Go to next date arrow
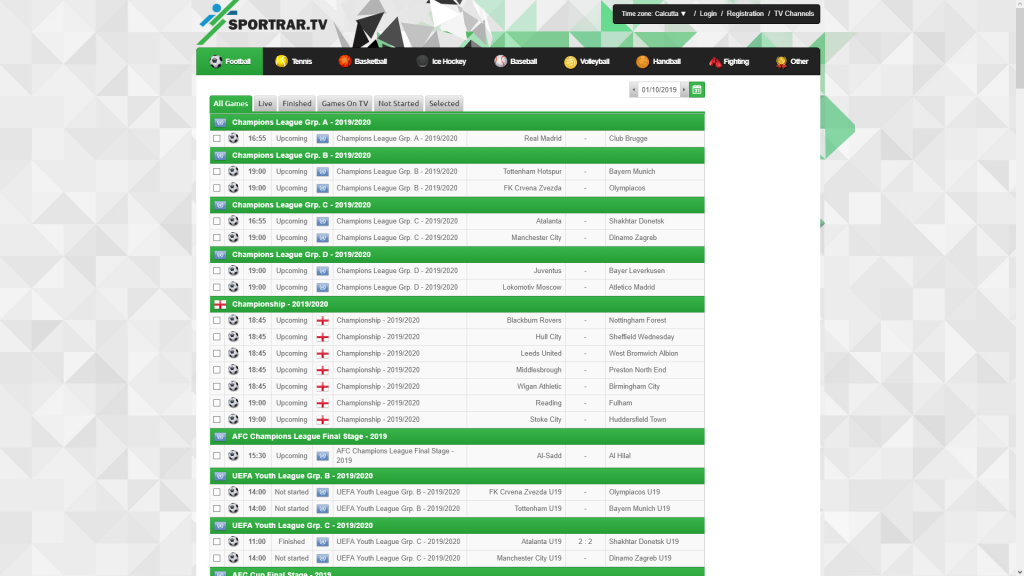Screen dimensions: 1024x576 coord(684,89)
